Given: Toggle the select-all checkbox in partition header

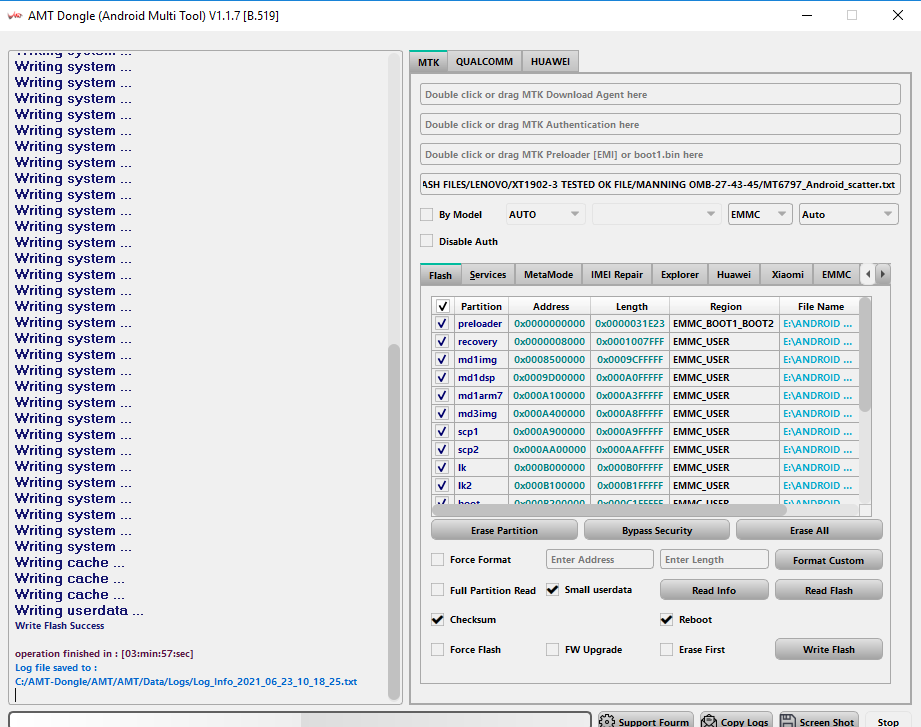Looking at the screenshot, I should pyautogui.click(x=442, y=306).
